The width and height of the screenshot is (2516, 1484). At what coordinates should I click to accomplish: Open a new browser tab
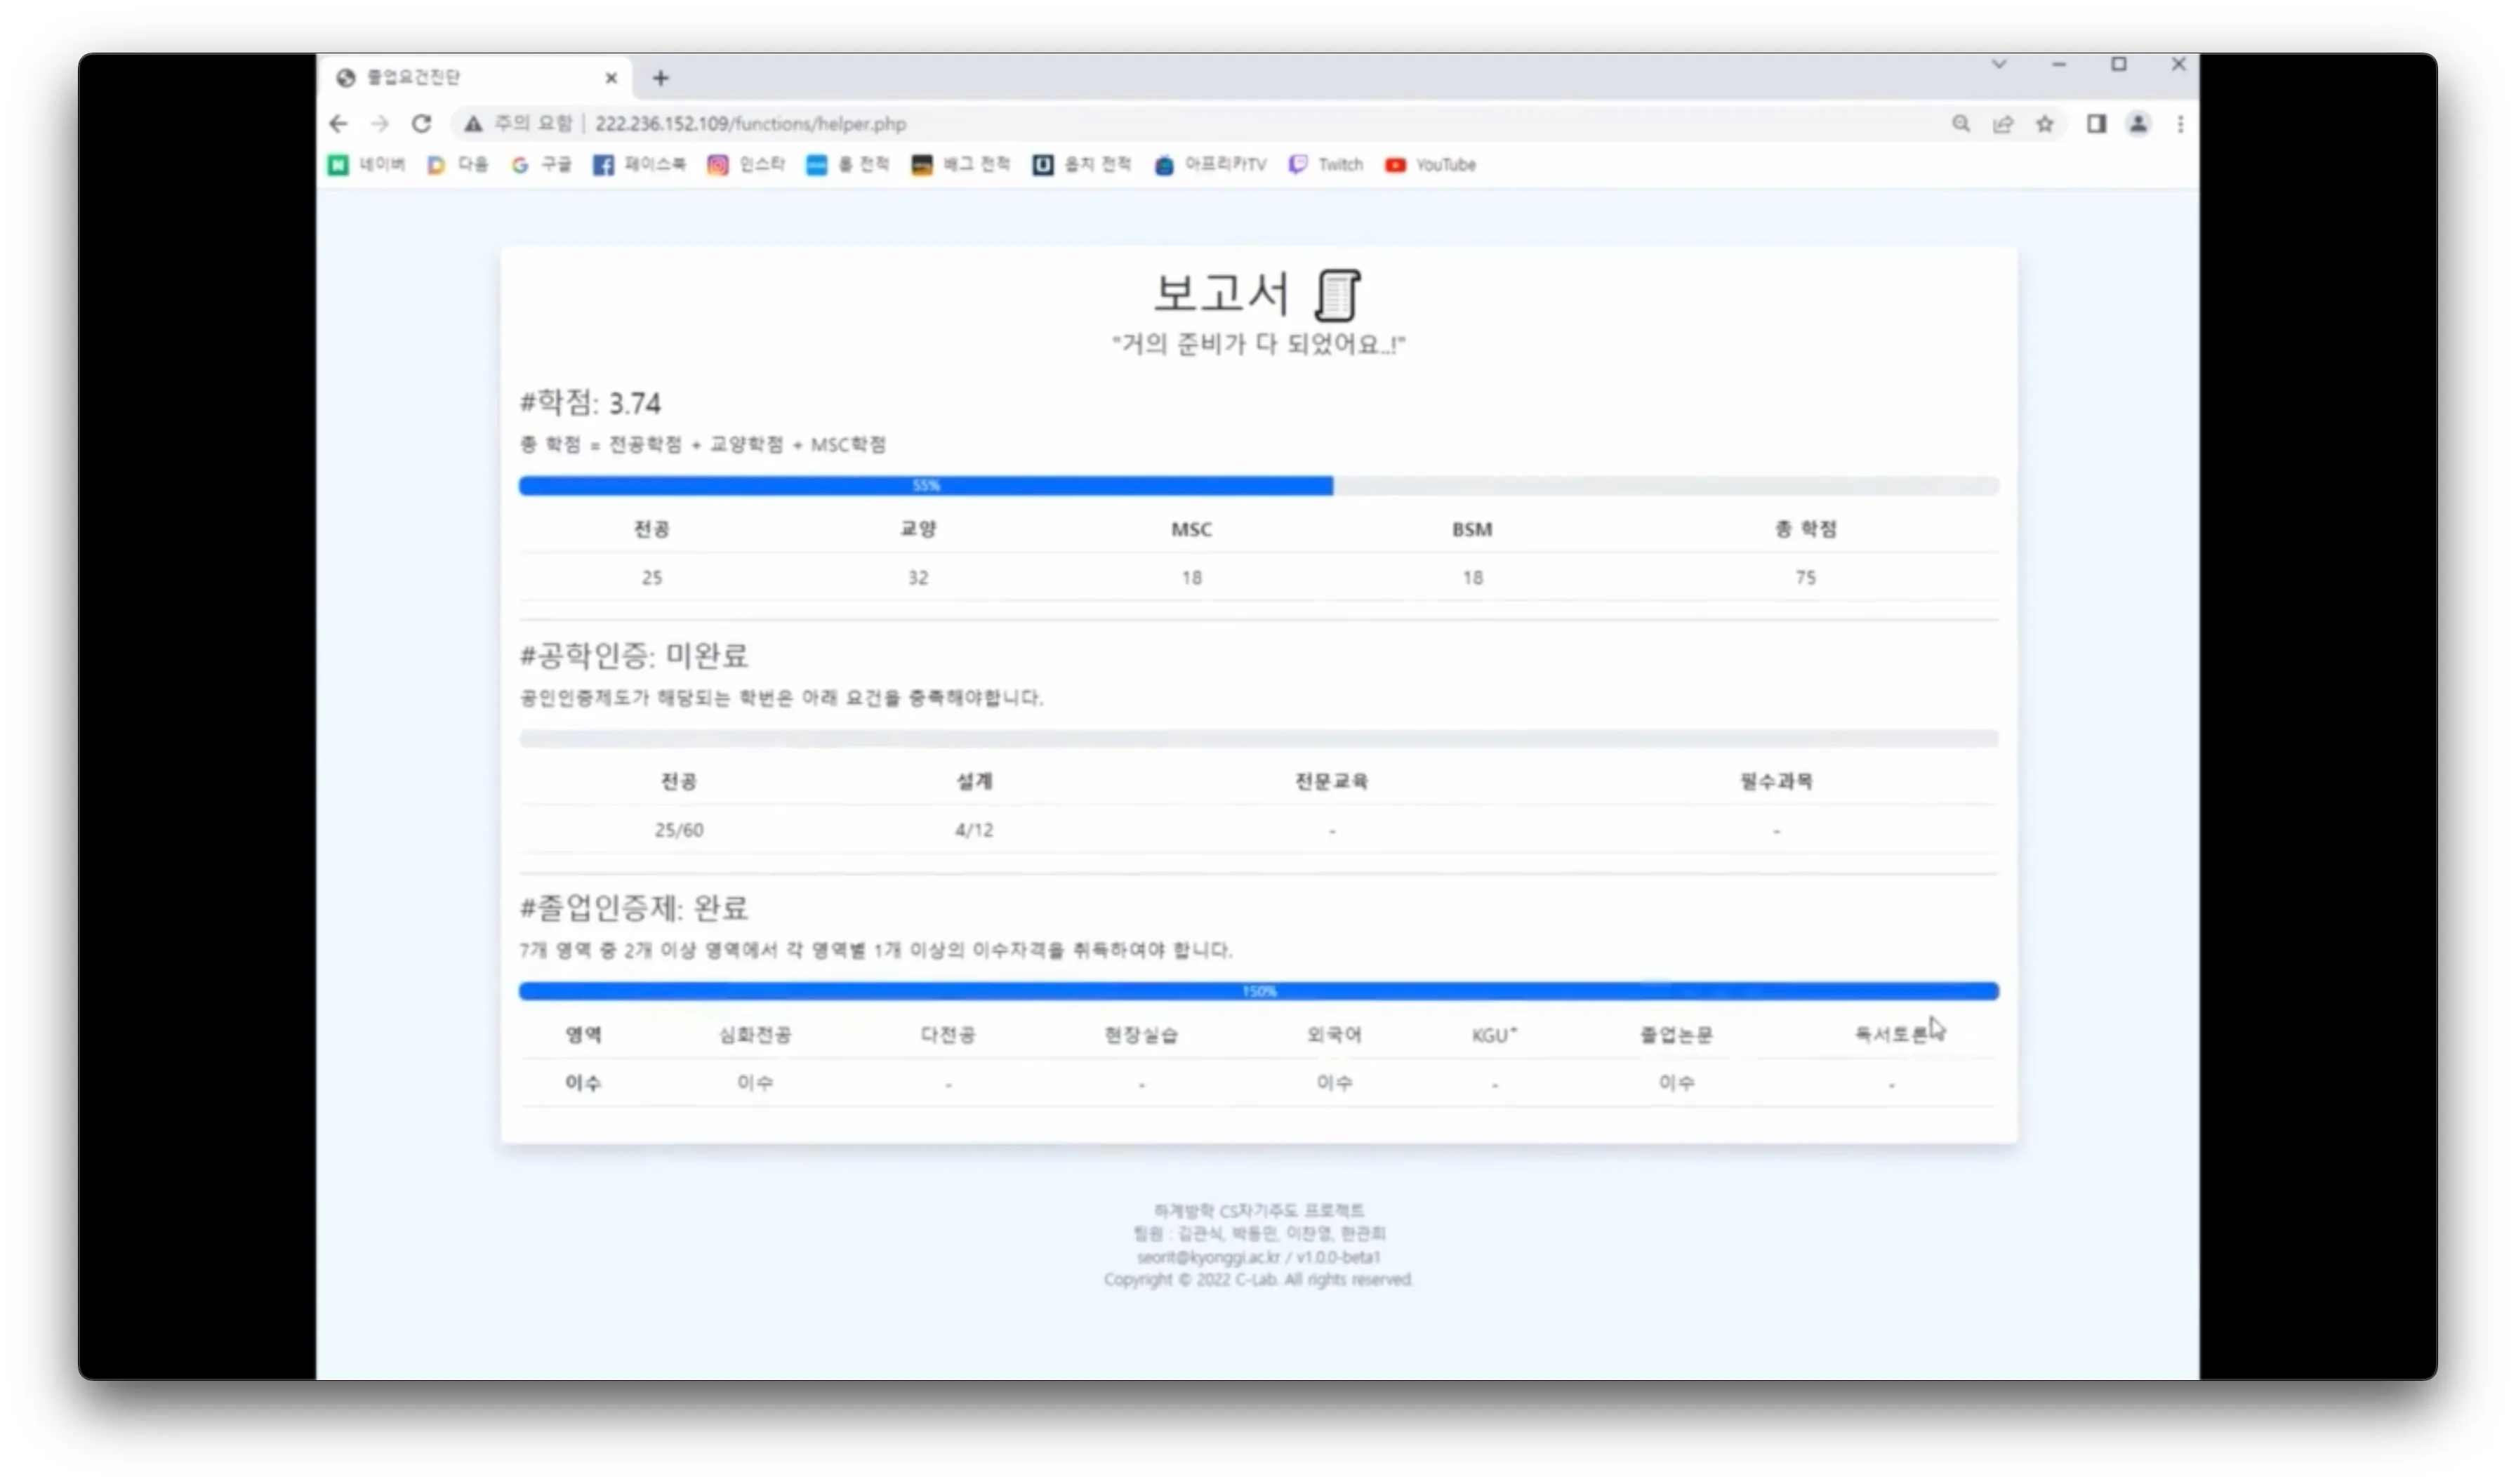click(x=660, y=77)
